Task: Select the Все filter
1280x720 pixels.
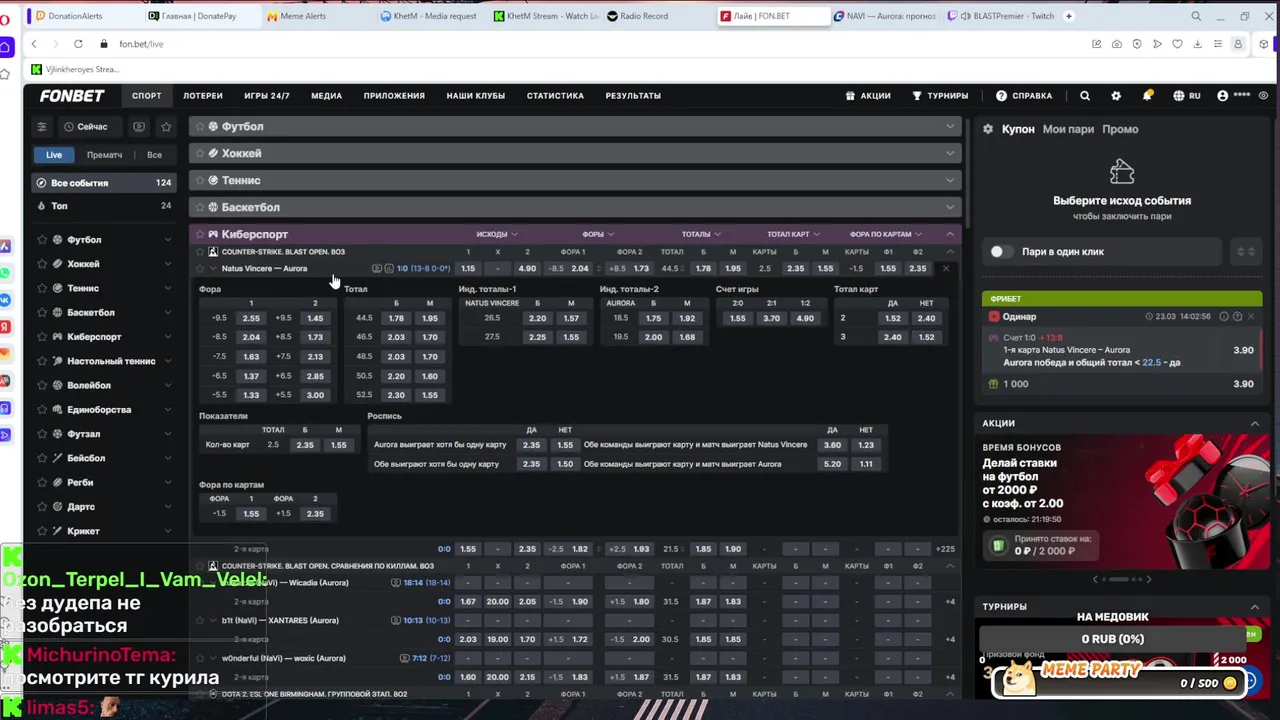Action: tap(154, 155)
